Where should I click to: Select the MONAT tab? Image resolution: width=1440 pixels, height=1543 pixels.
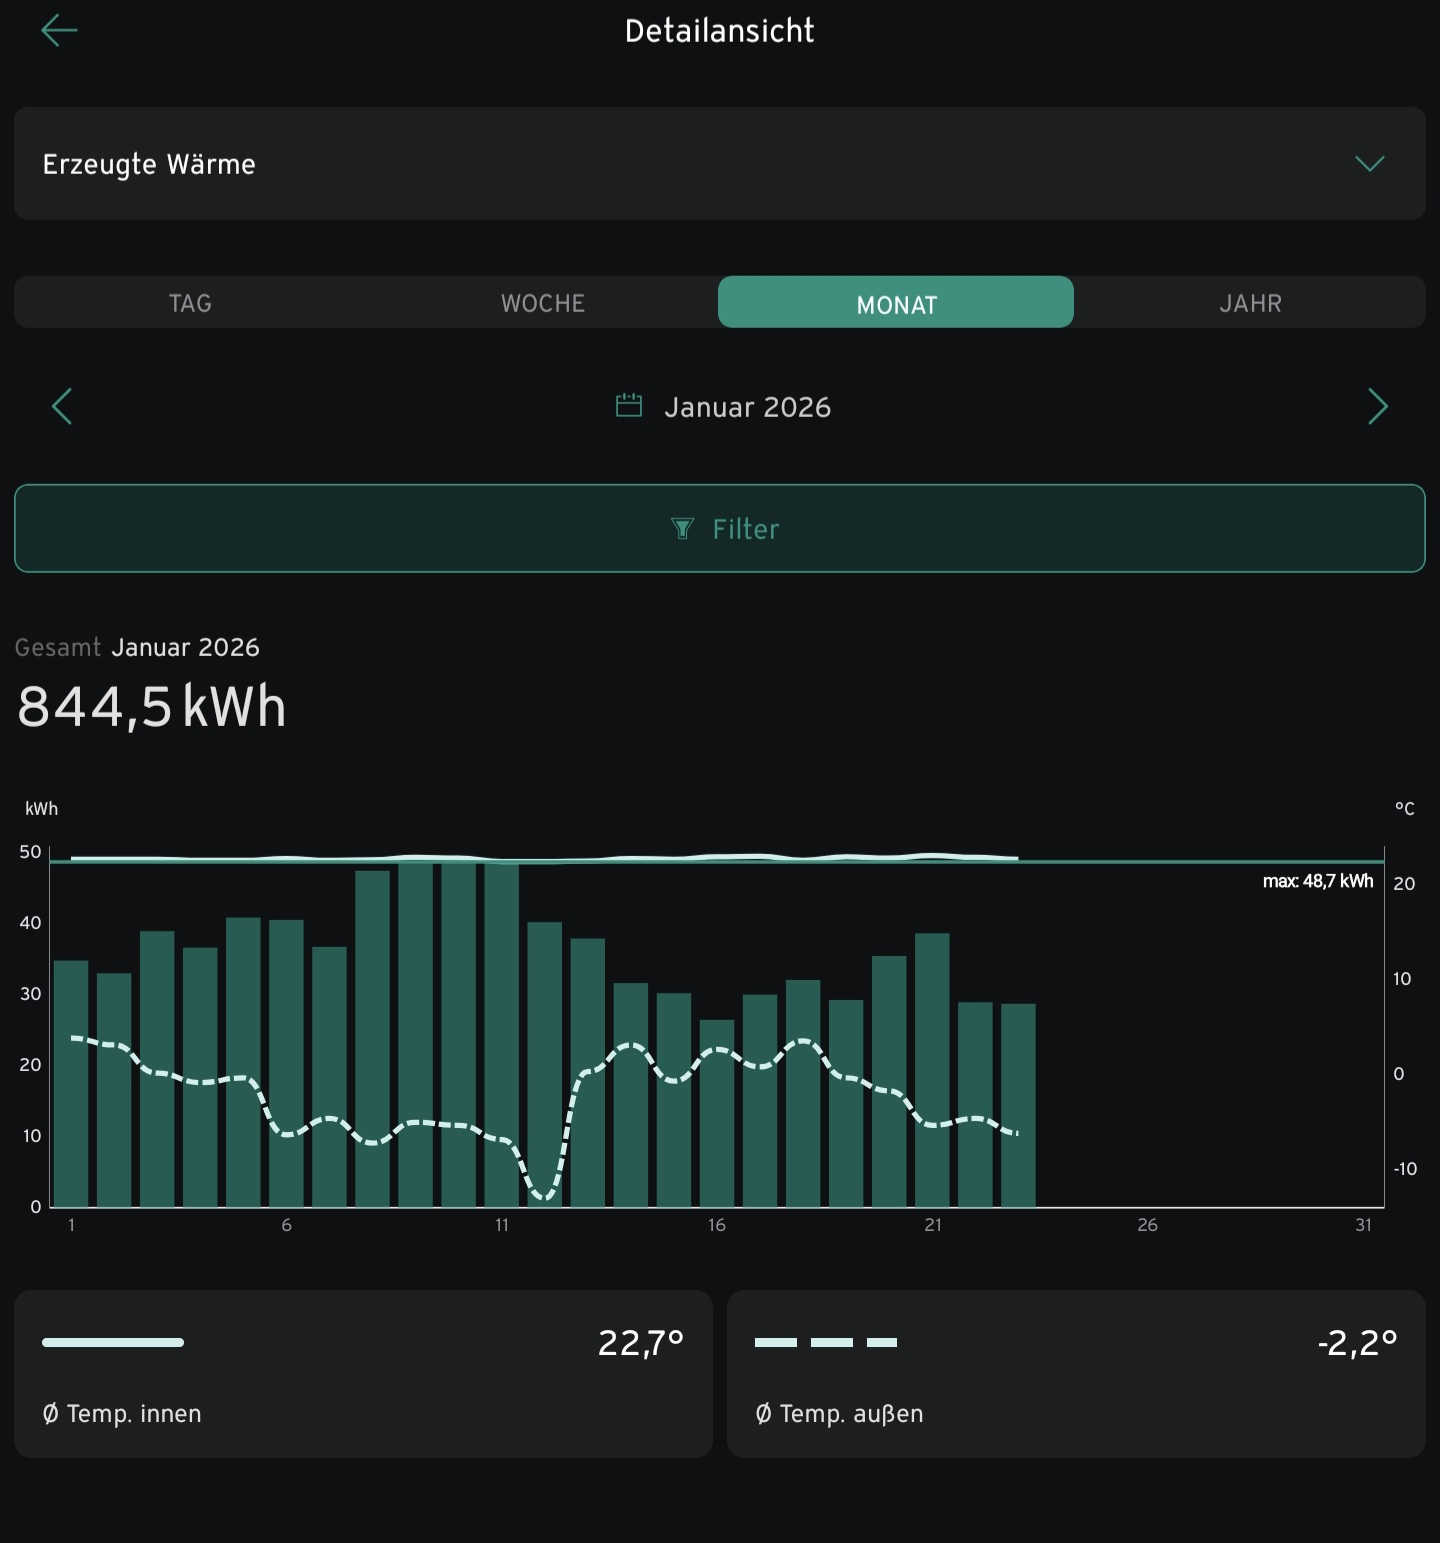(x=896, y=303)
